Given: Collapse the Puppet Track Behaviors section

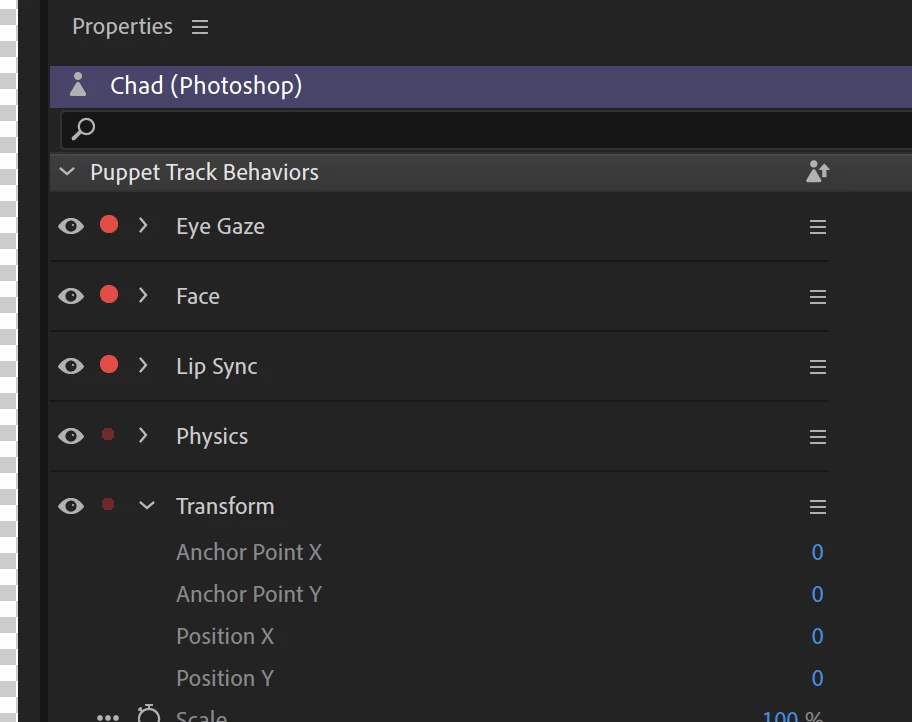Looking at the screenshot, I should click(x=67, y=172).
